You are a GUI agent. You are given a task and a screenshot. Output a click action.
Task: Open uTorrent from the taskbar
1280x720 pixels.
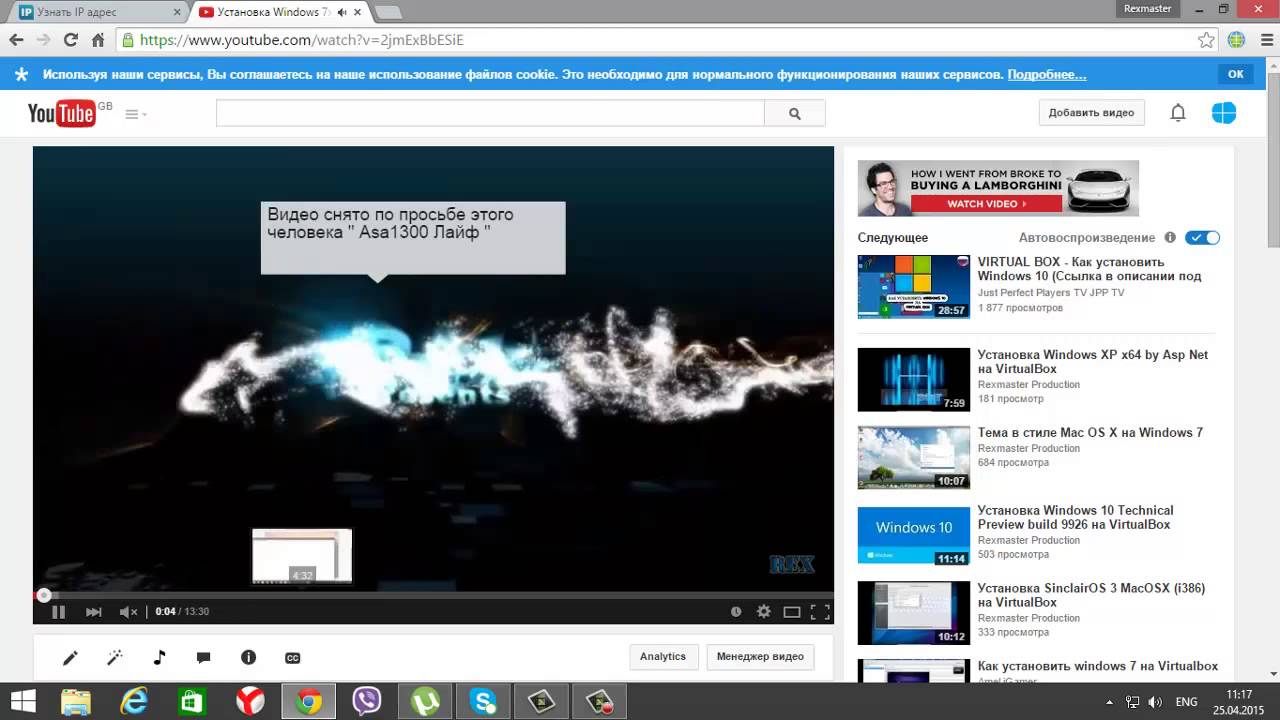pos(425,701)
